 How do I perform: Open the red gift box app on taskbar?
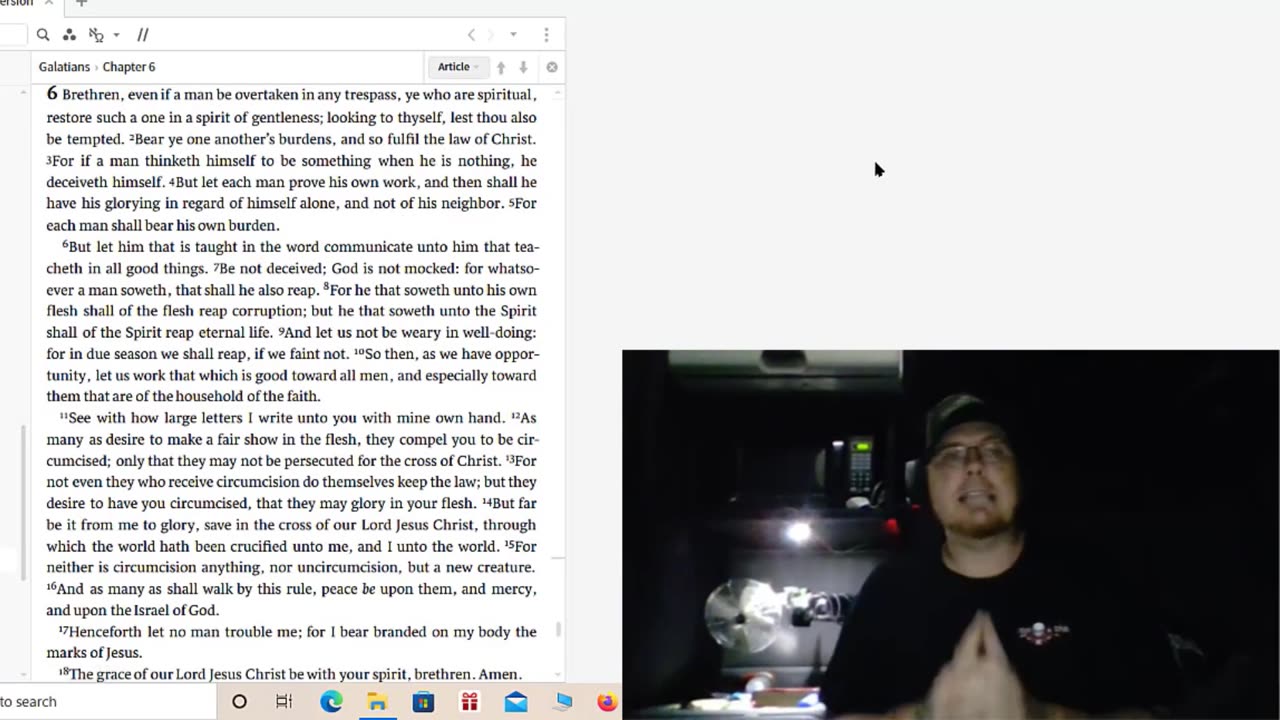coord(469,702)
